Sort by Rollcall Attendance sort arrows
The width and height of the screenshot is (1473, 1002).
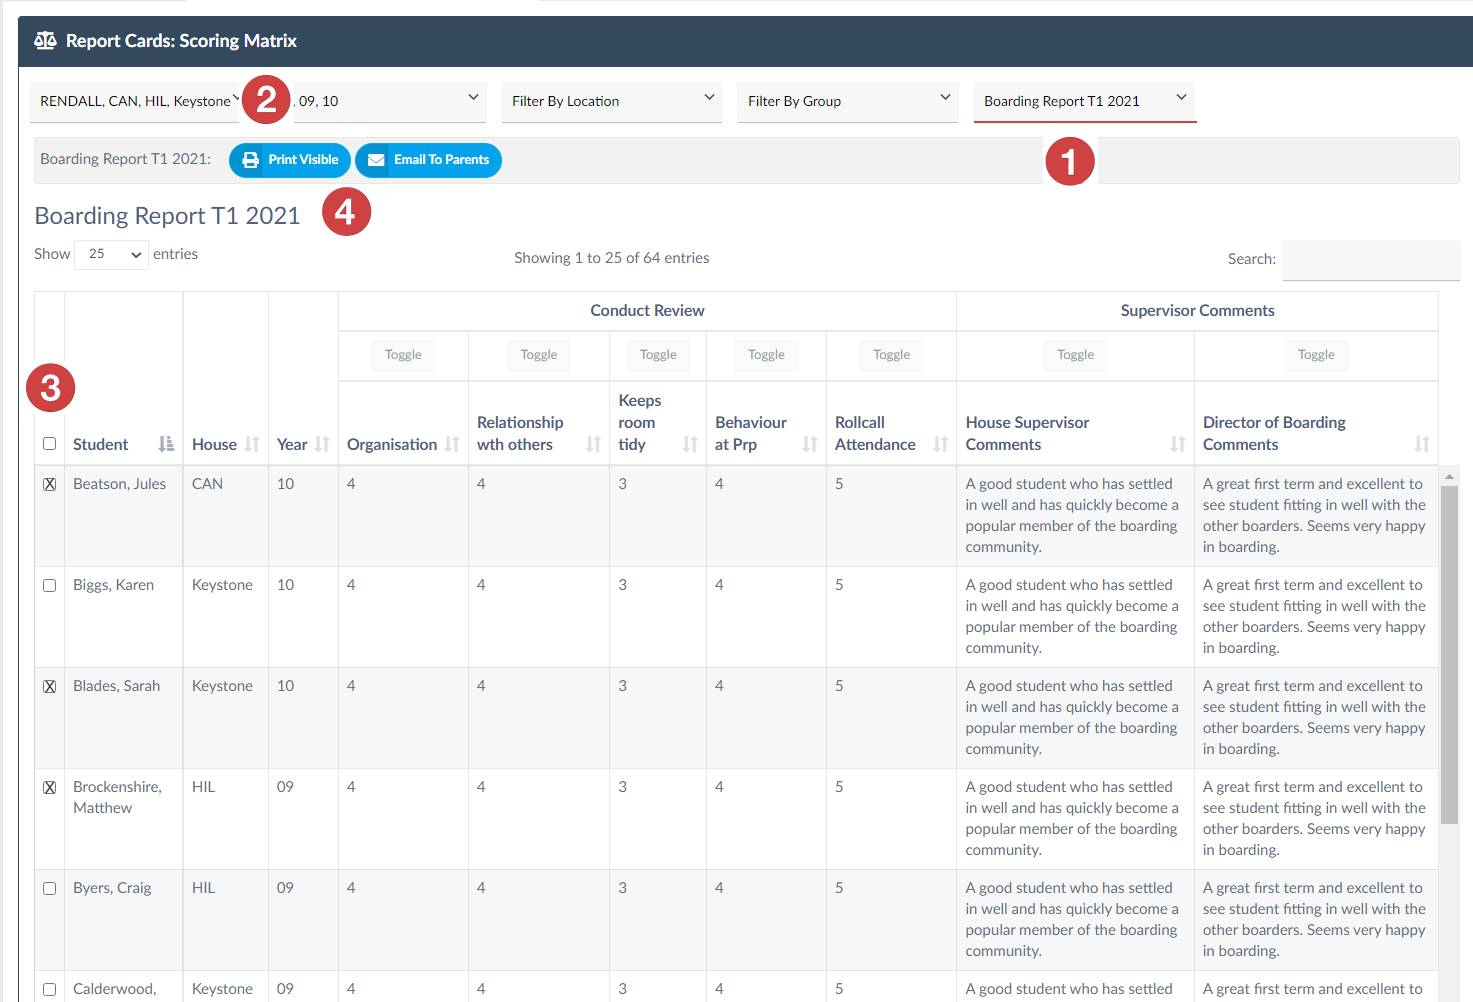pyautogui.click(x=940, y=444)
